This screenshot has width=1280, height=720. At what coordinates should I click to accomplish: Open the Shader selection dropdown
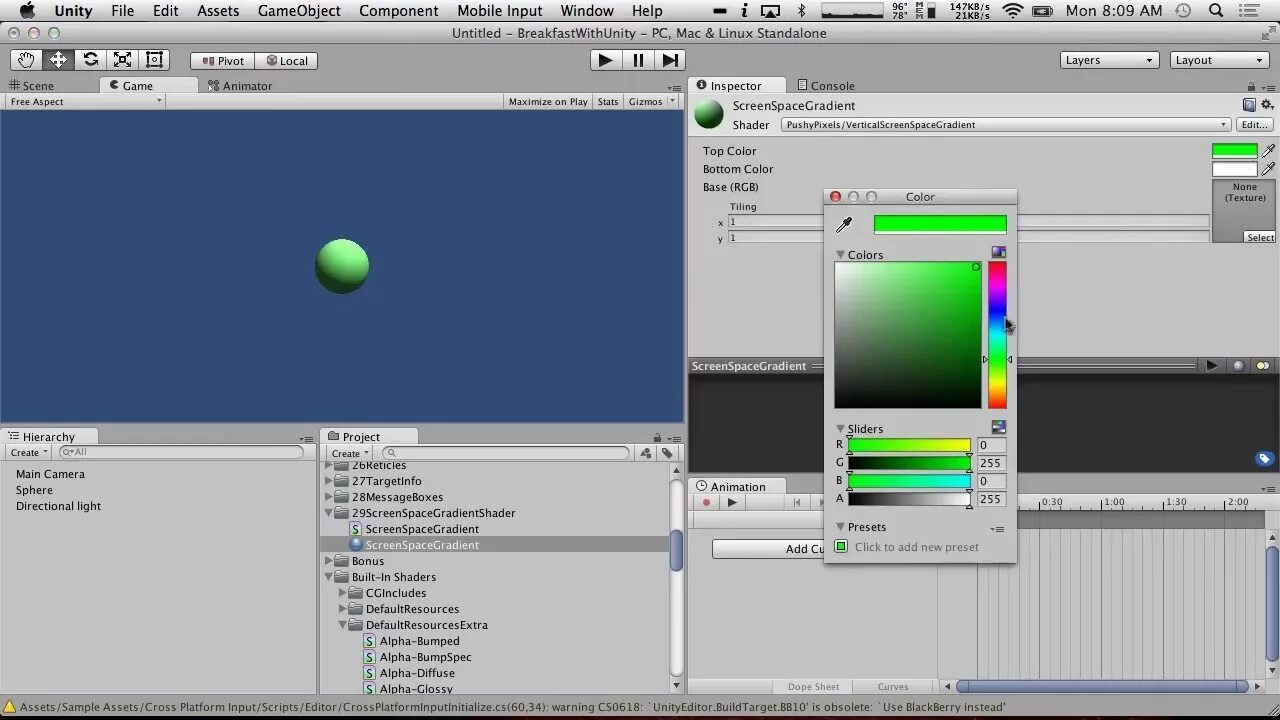(x=1006, y=125)
